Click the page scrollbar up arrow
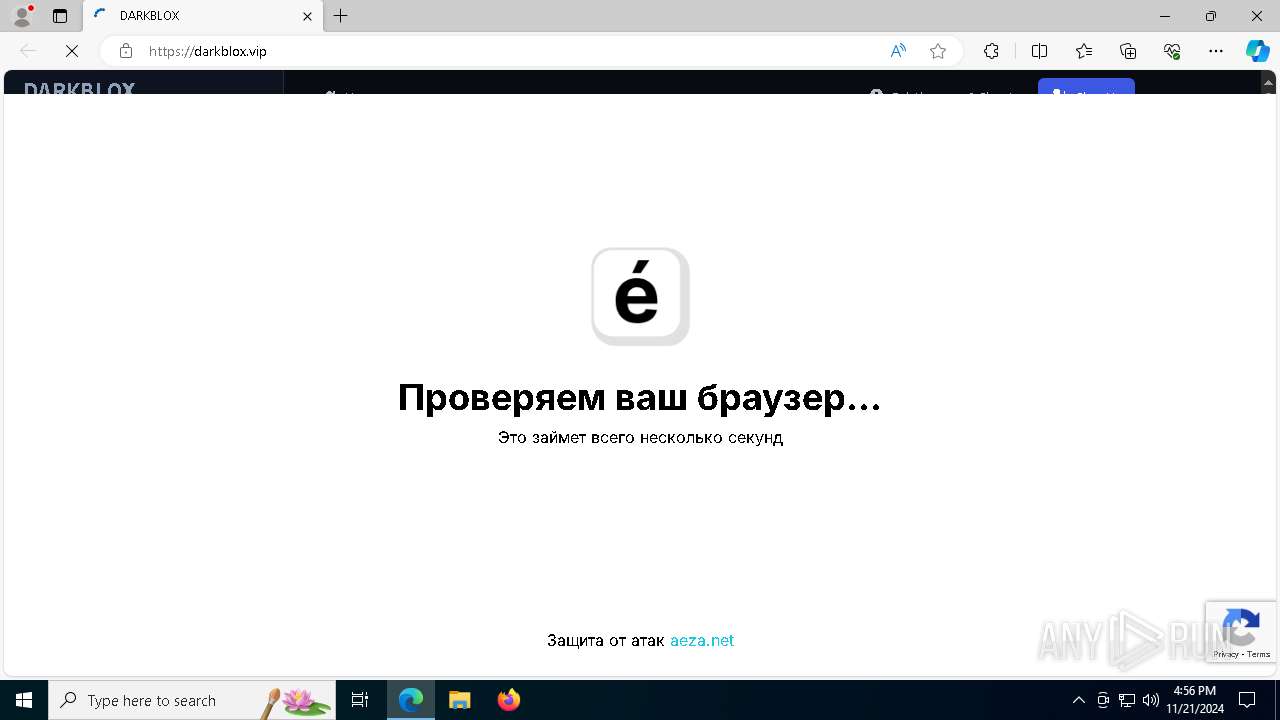 1269,83
